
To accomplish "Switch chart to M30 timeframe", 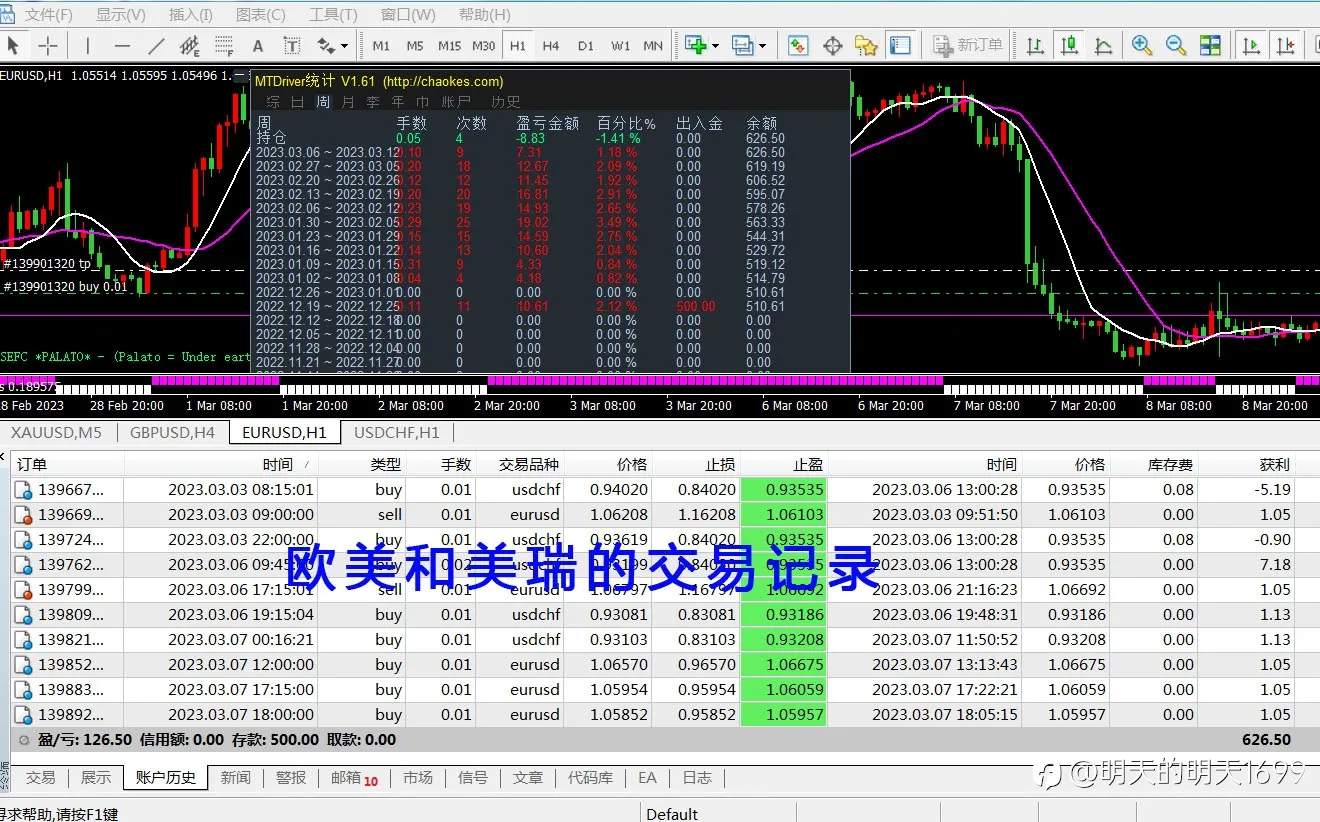I will pyautogui.click(x=484, y=46).
